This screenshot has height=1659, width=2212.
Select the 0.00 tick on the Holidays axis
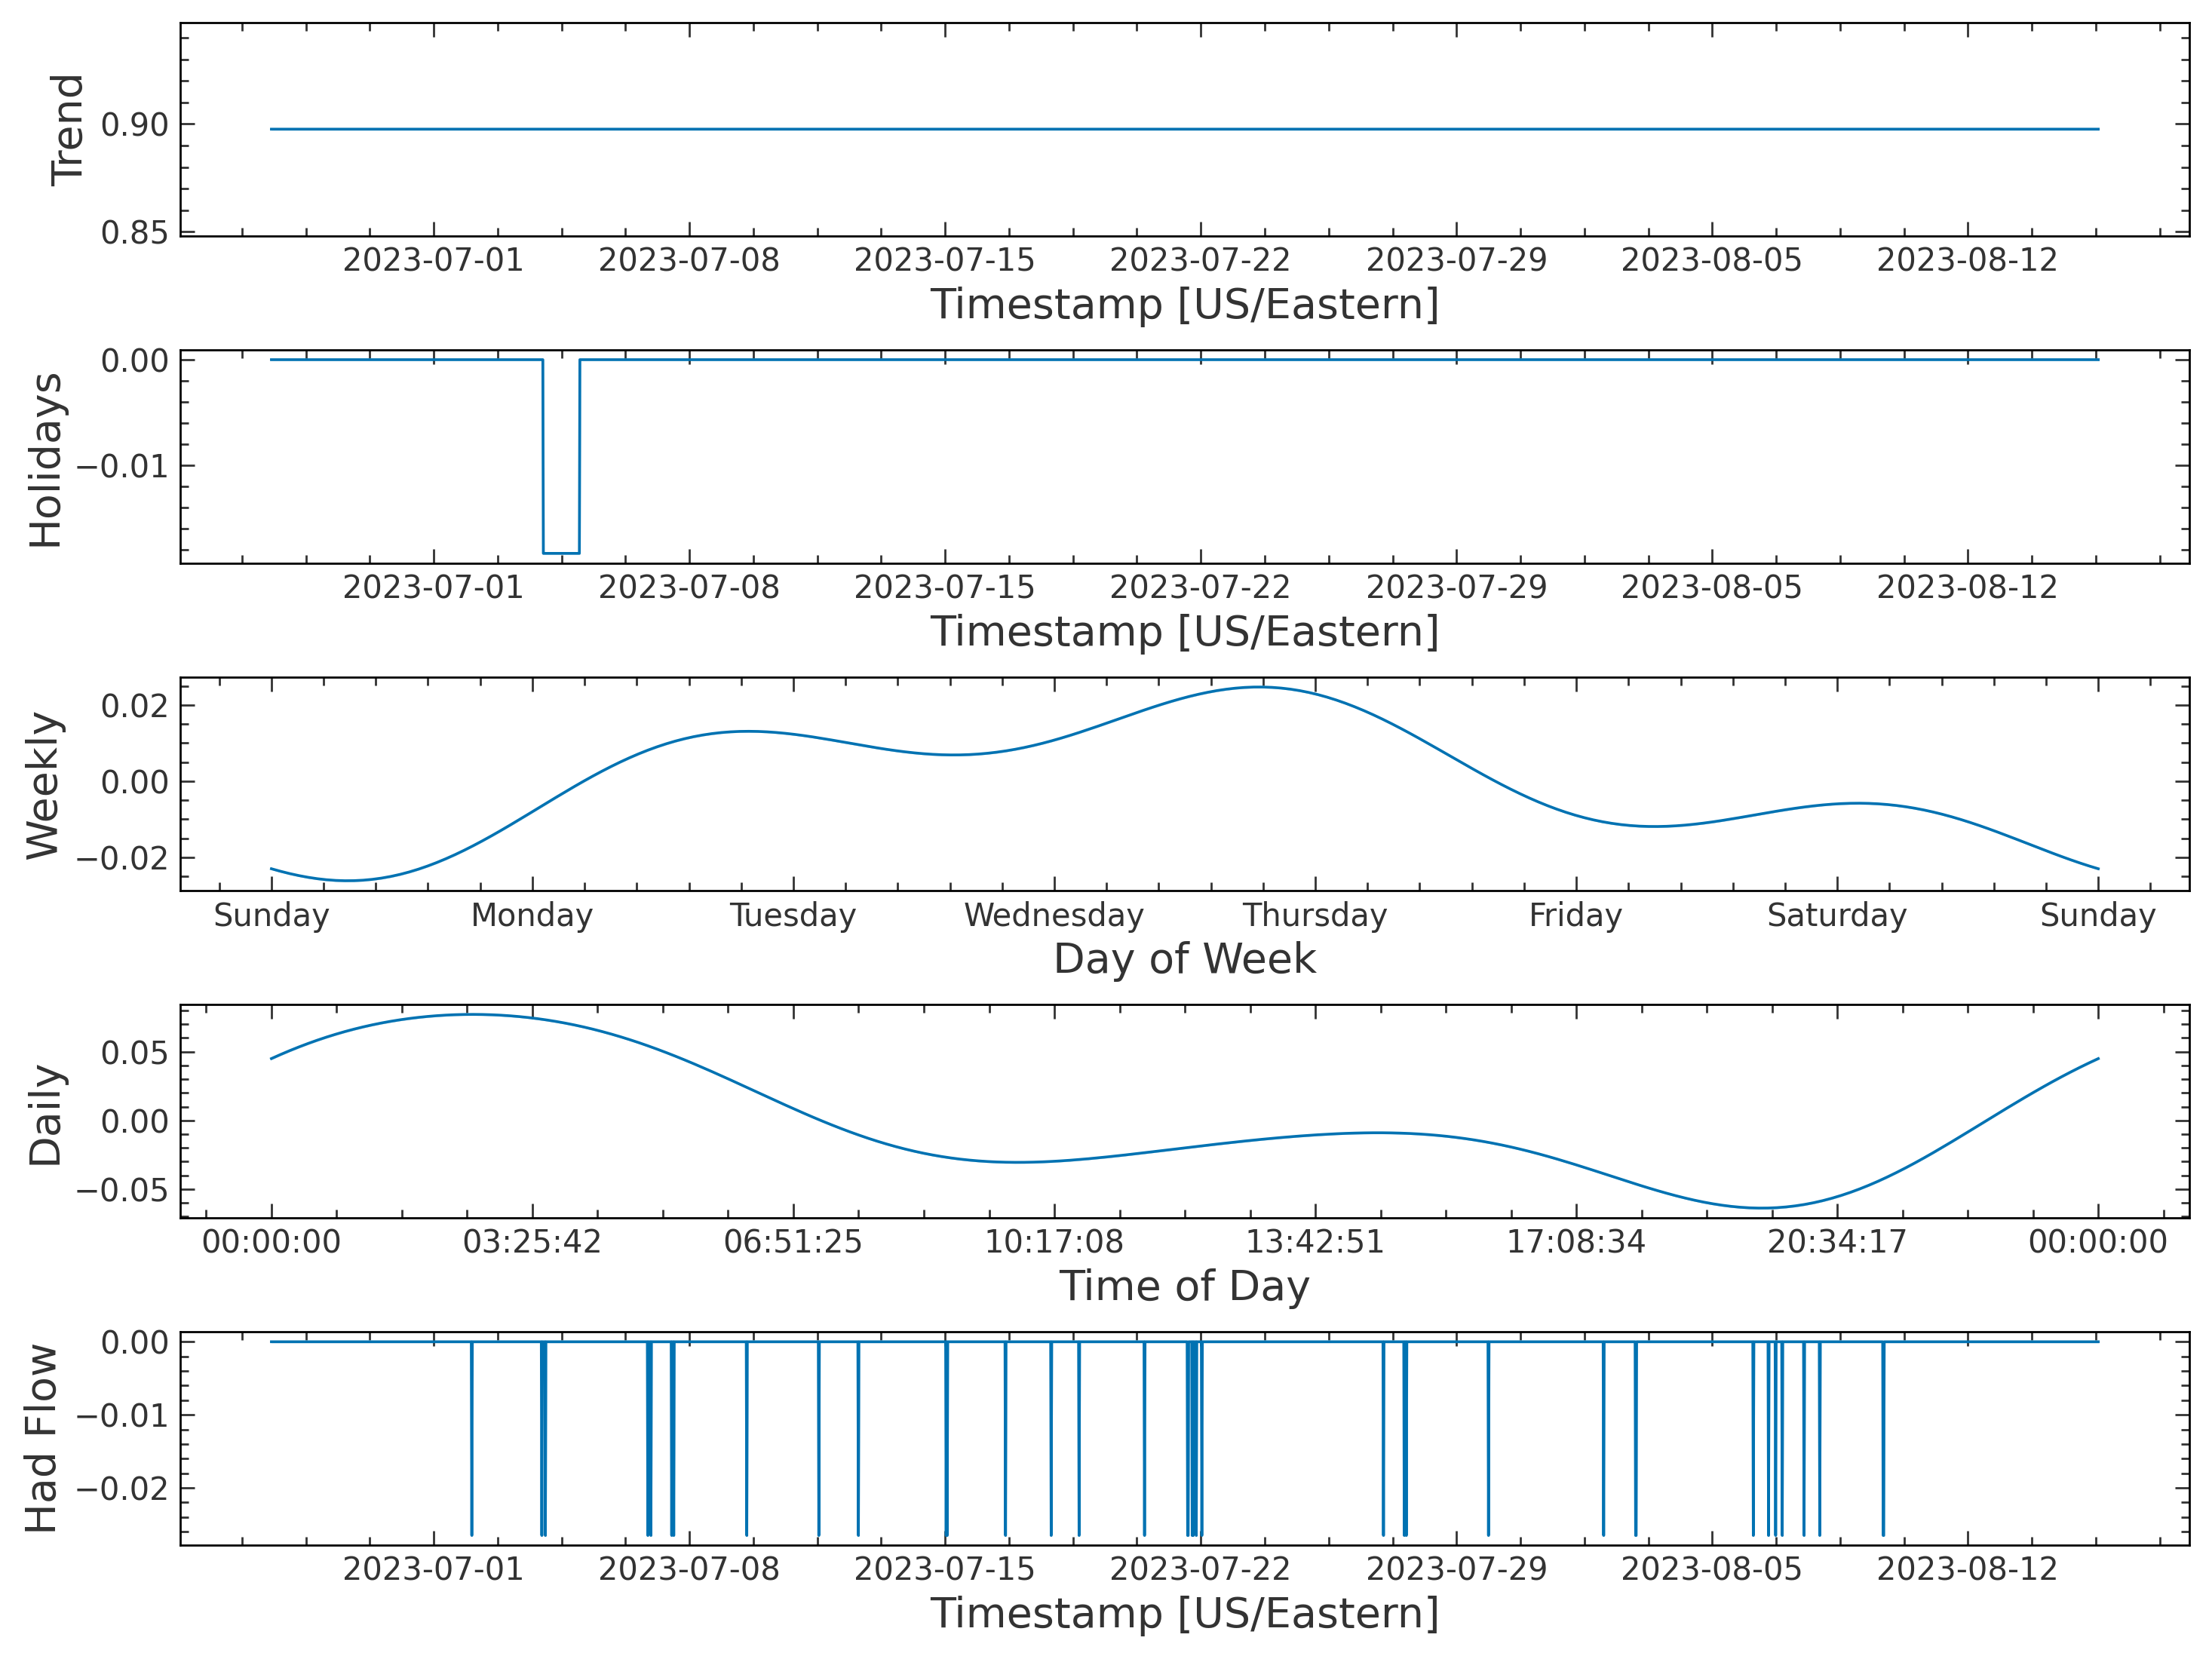pyautogui.click(x=135, y=360)
